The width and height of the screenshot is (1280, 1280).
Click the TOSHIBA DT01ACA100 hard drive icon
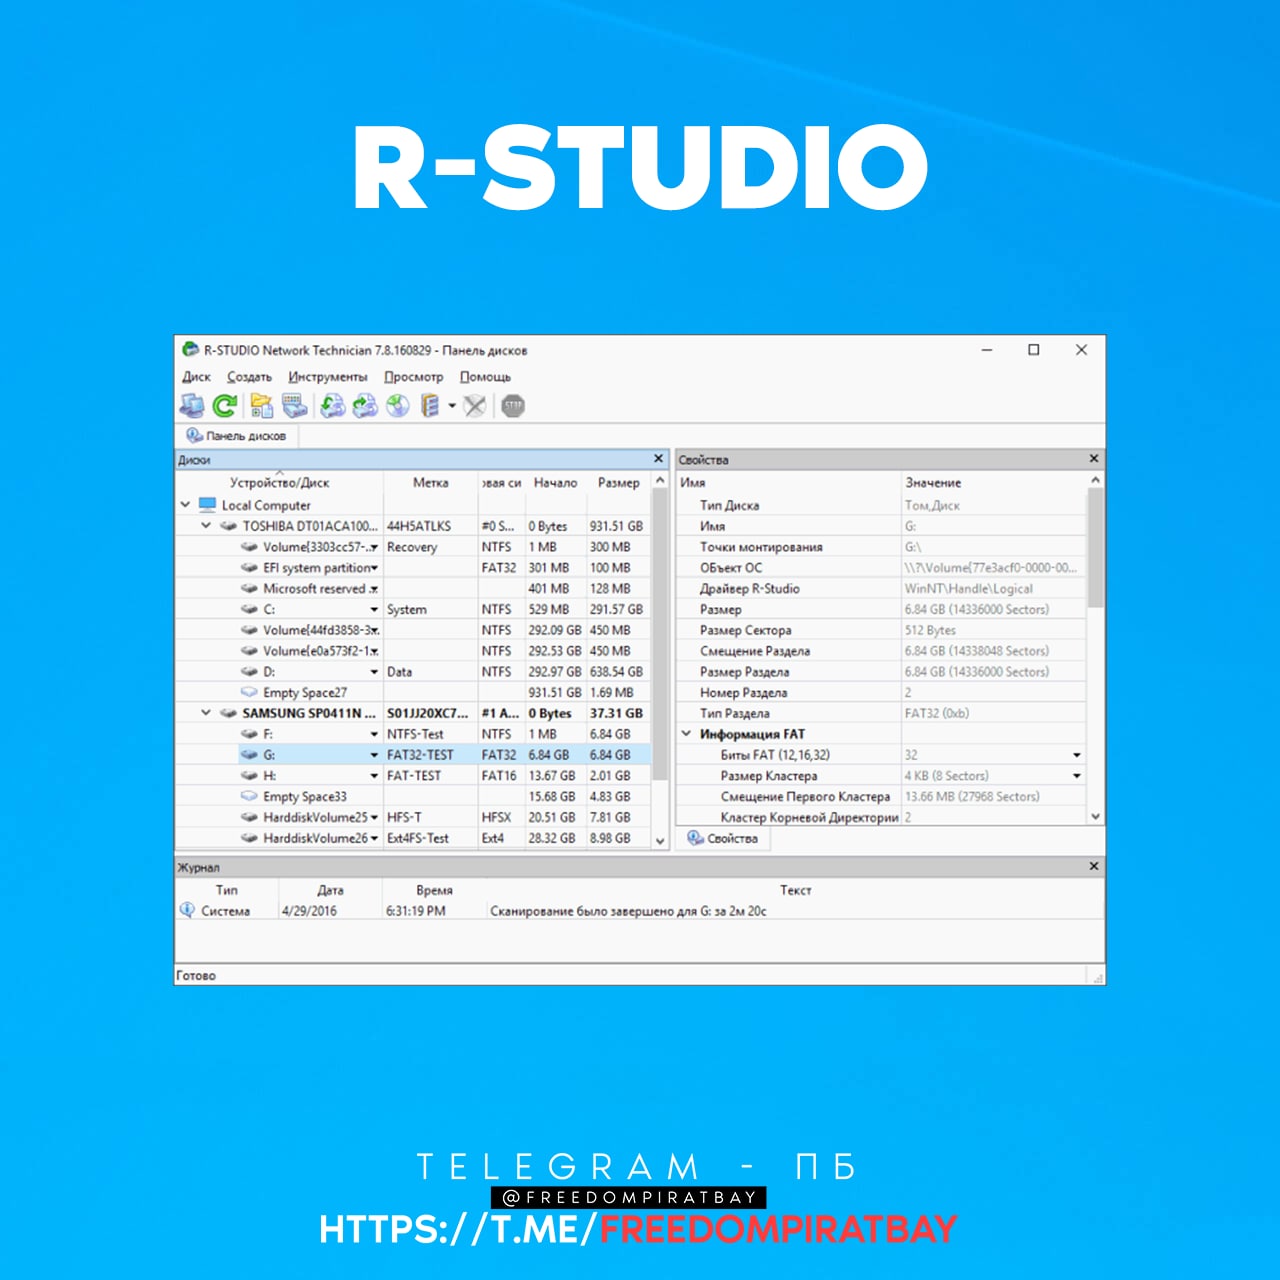[228, 526]
